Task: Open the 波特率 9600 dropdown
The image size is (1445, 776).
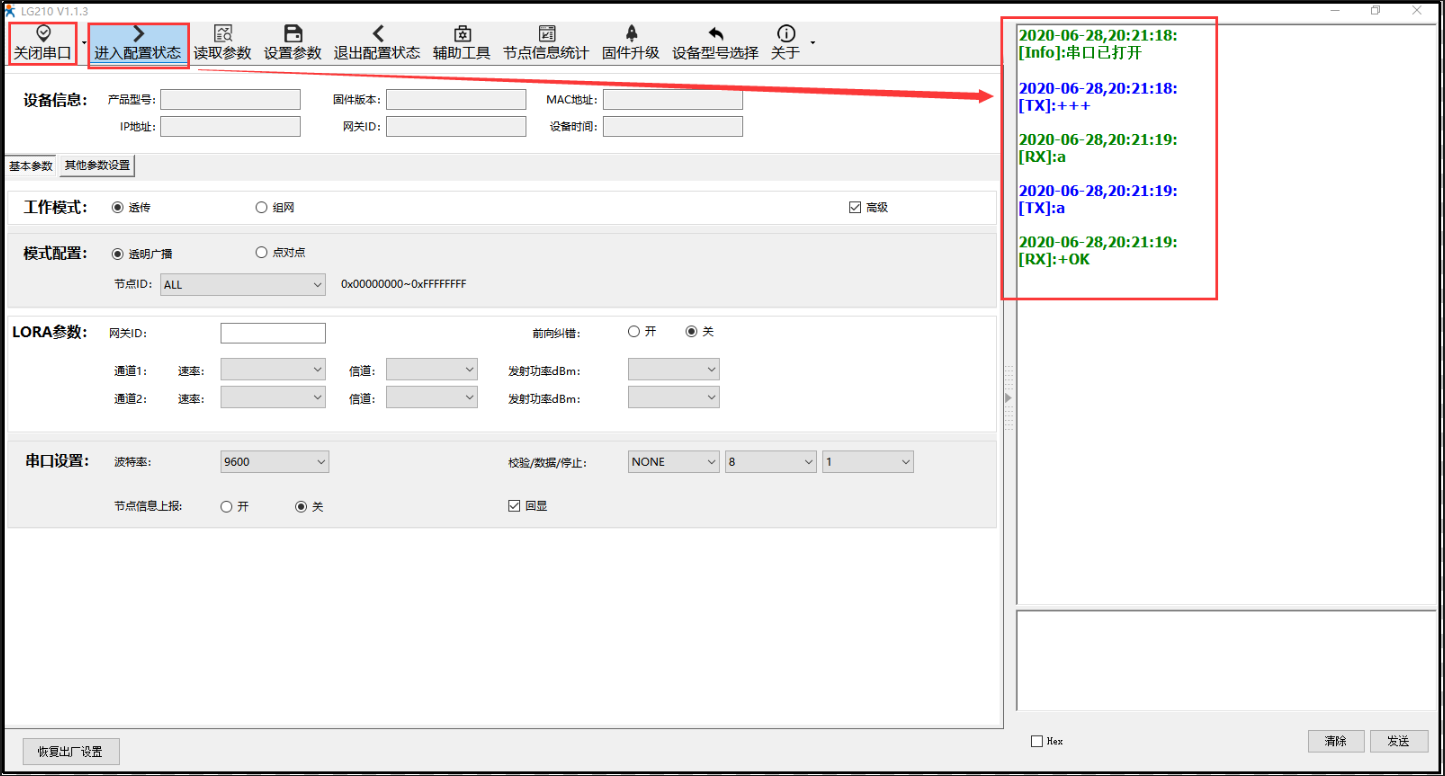Action: coord(274,462)
